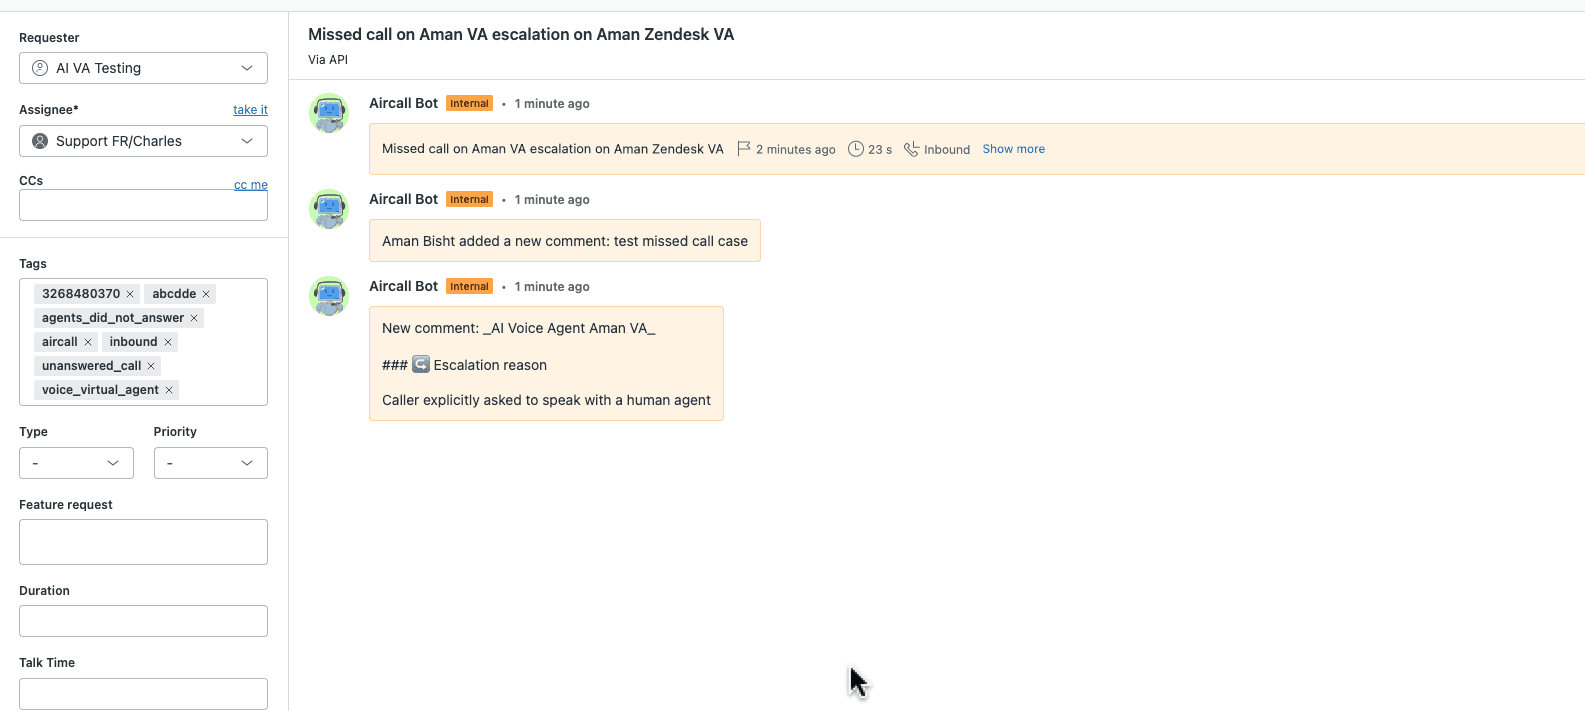
Task: Remove the aircall tag
Action: point(88,342)
